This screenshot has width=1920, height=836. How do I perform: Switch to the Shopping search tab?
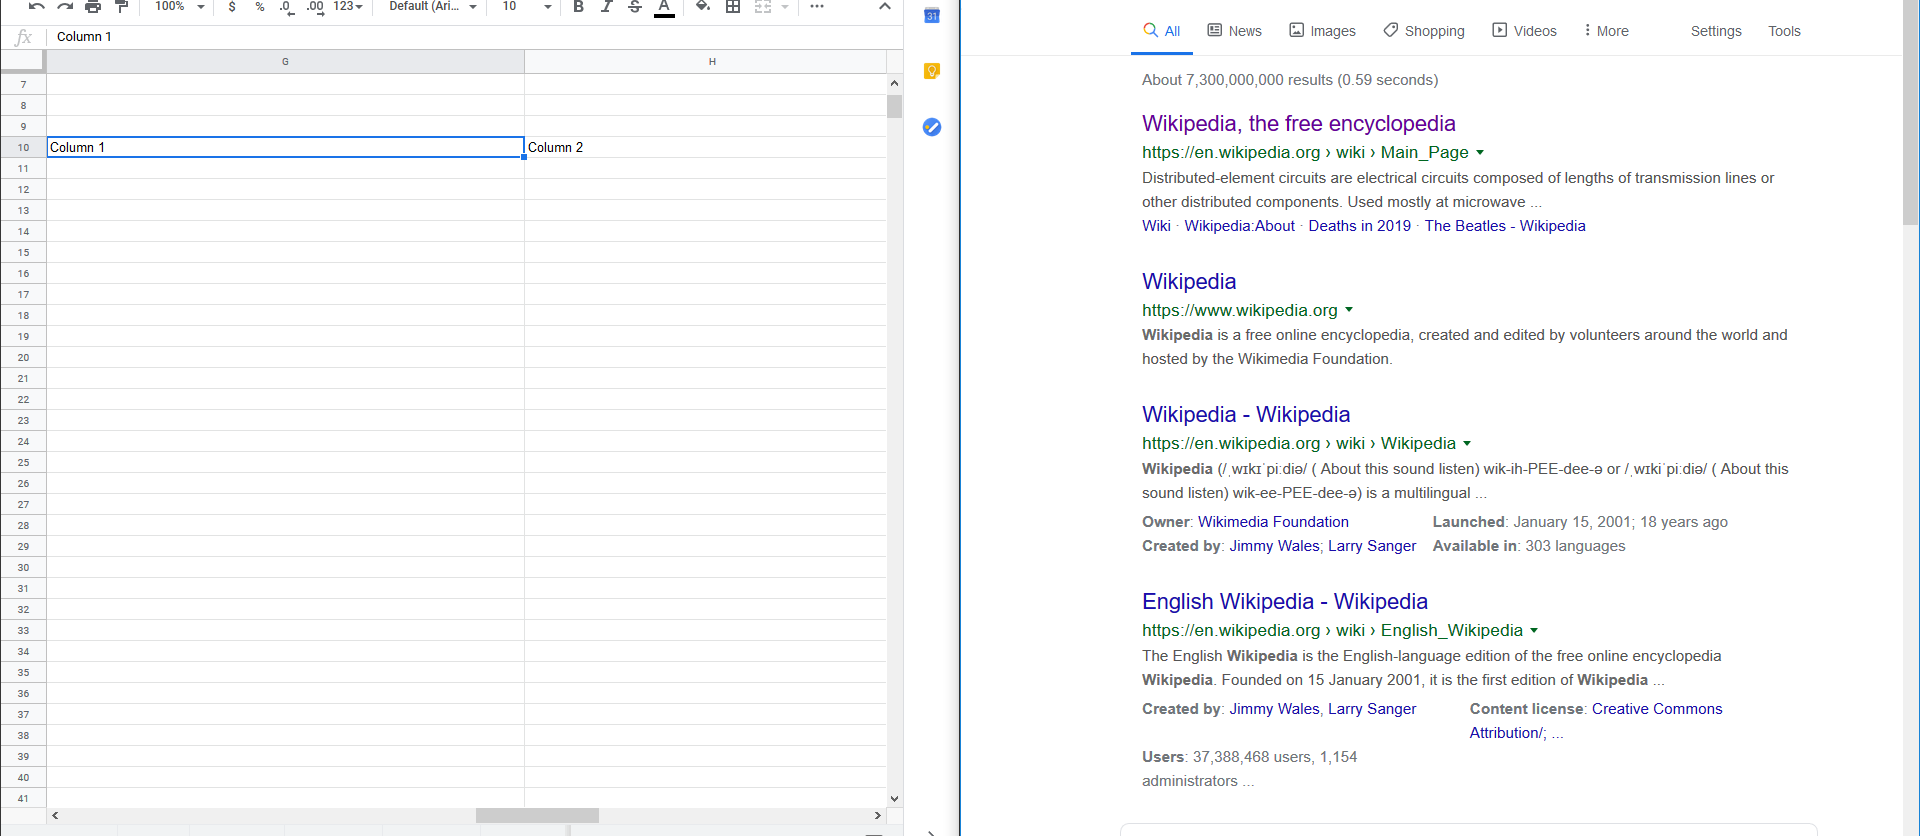point(1424,31)
